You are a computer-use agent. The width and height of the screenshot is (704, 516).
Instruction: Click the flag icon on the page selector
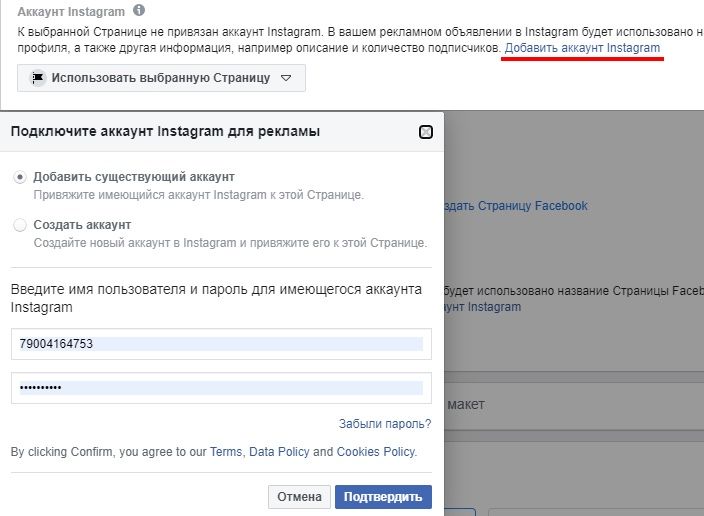[x=38, y=78]
